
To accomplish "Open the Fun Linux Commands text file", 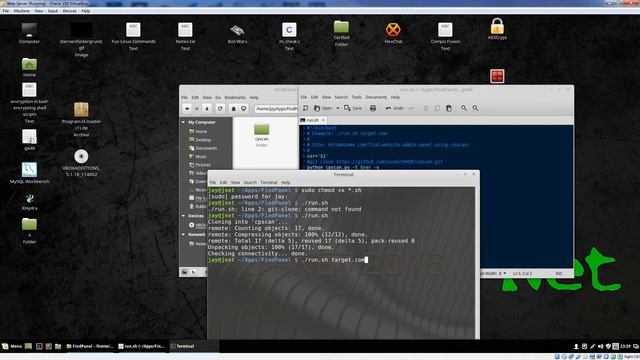I will [133, 36].
